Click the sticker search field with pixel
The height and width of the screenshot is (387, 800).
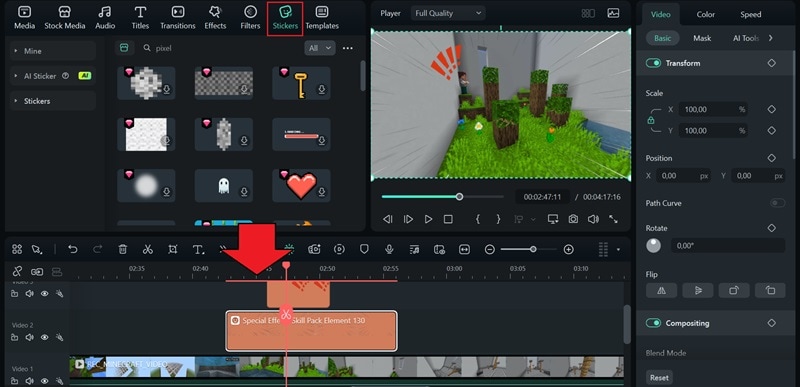(219, 48)
